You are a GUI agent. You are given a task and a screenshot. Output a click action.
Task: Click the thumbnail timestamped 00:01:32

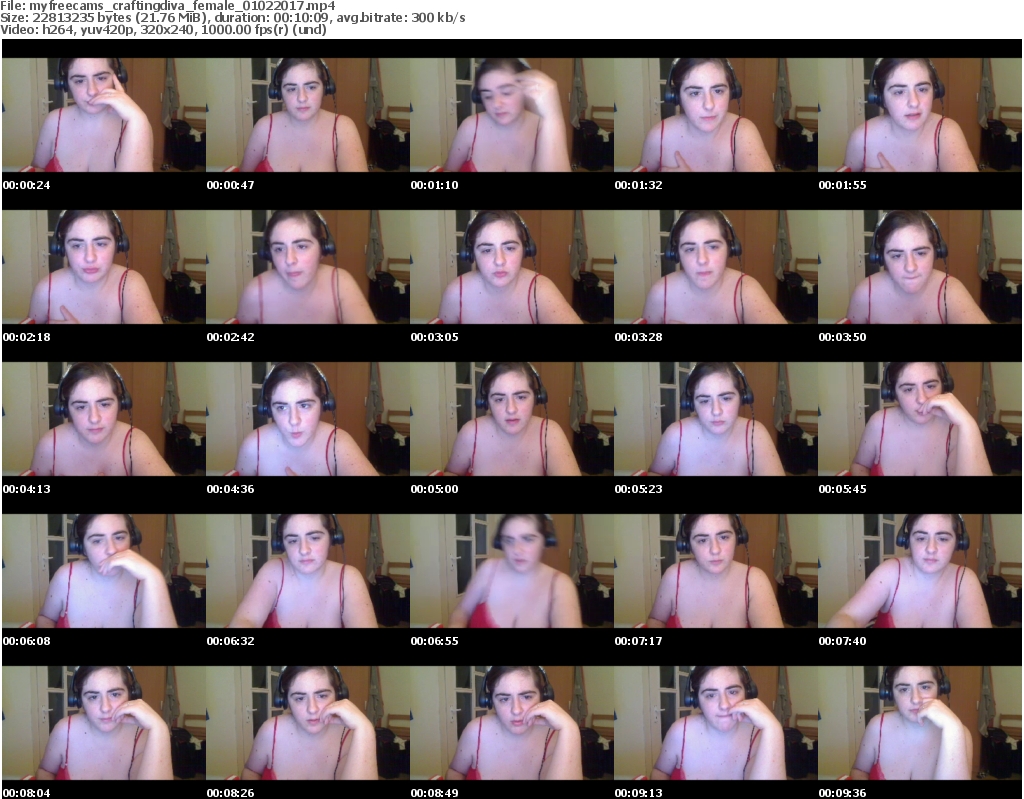point(716,114)
